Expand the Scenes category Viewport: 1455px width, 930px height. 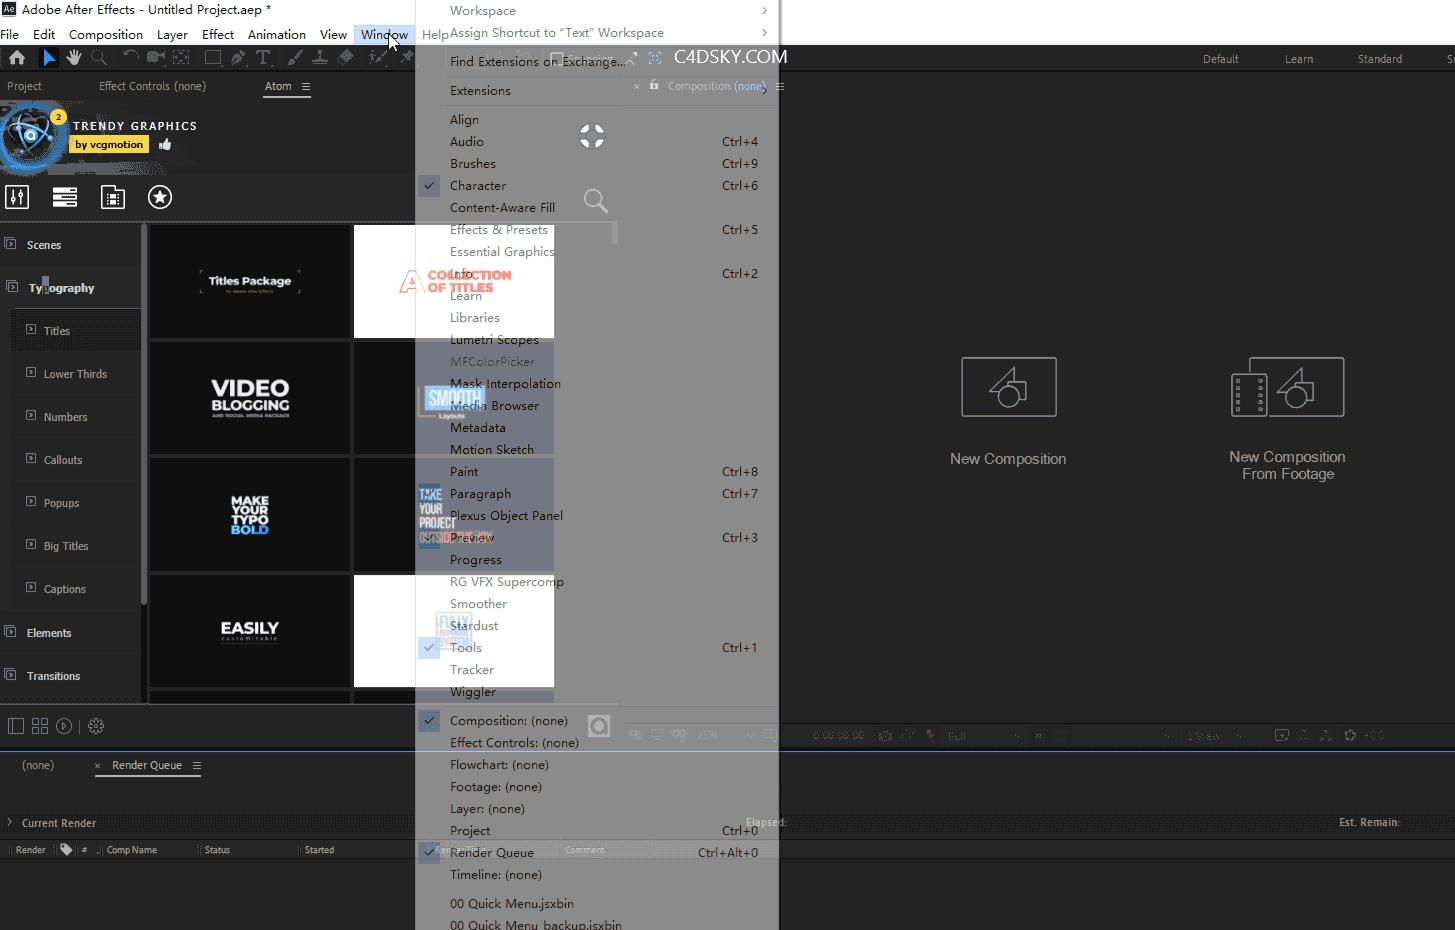(x=10, y=243)
